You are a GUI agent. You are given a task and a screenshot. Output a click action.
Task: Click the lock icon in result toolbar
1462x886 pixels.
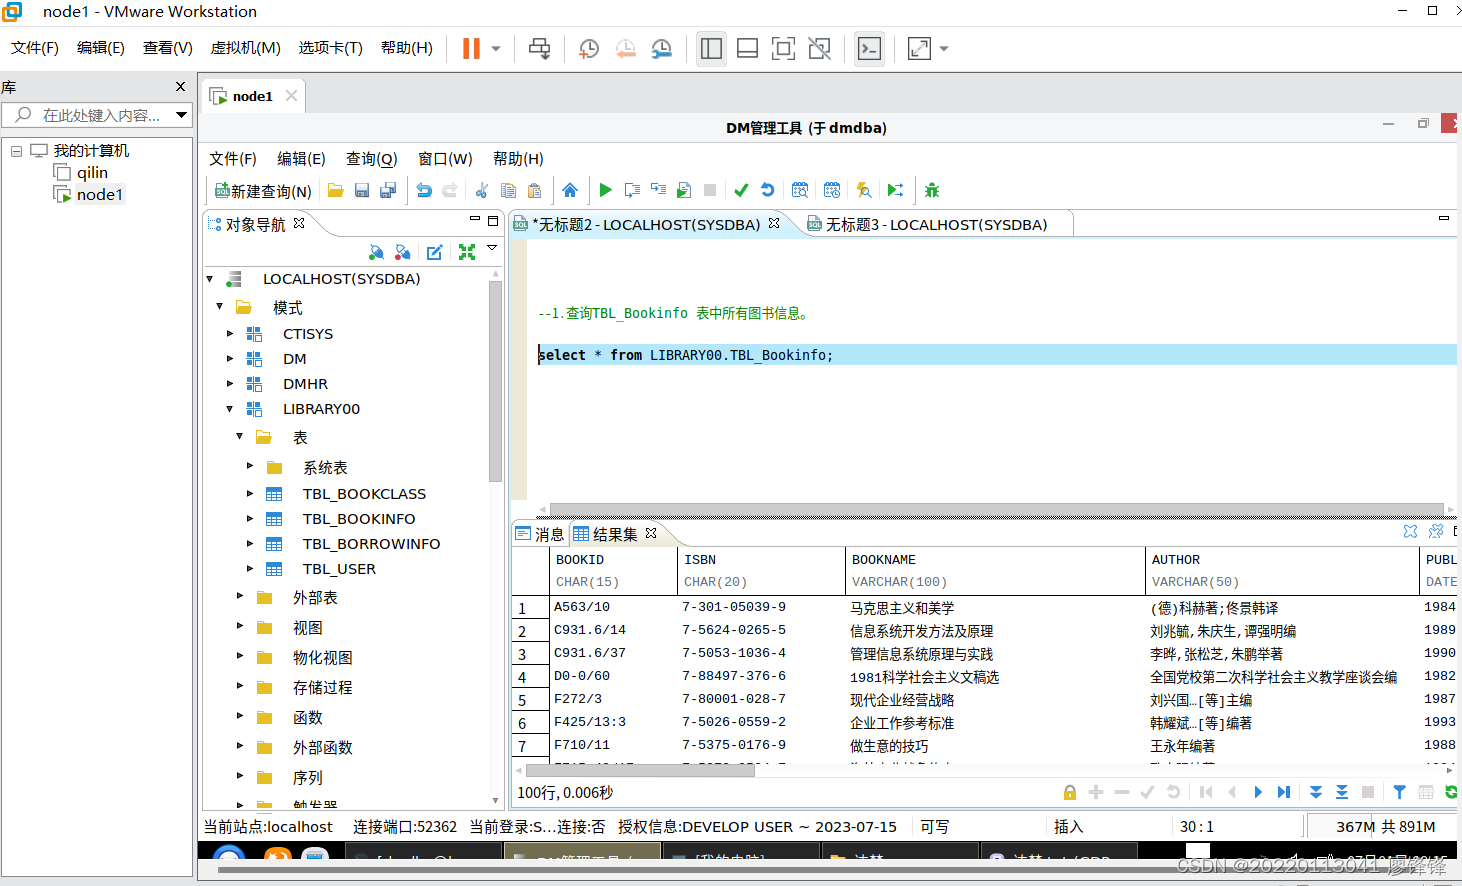[1070, 792]
